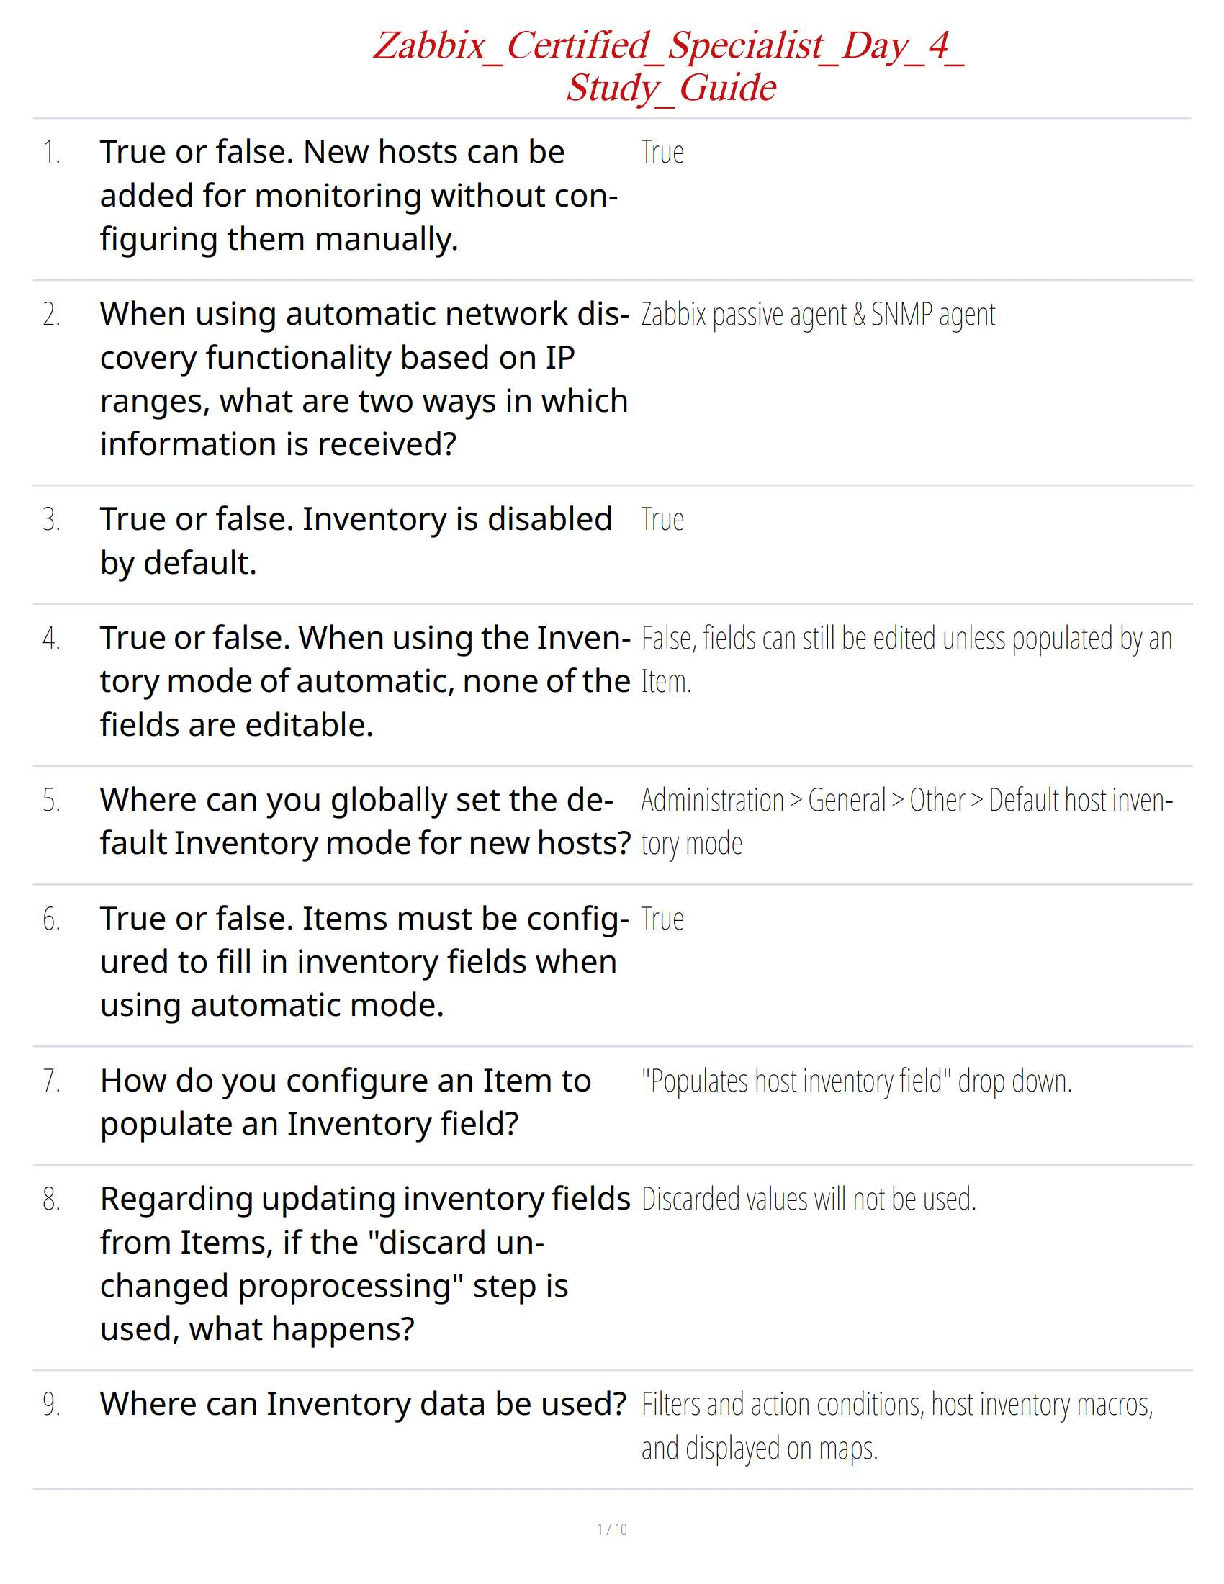Click question 4 about Inventory mode of automatic
Viewport: 1224px width, 1584px height.
364,681
